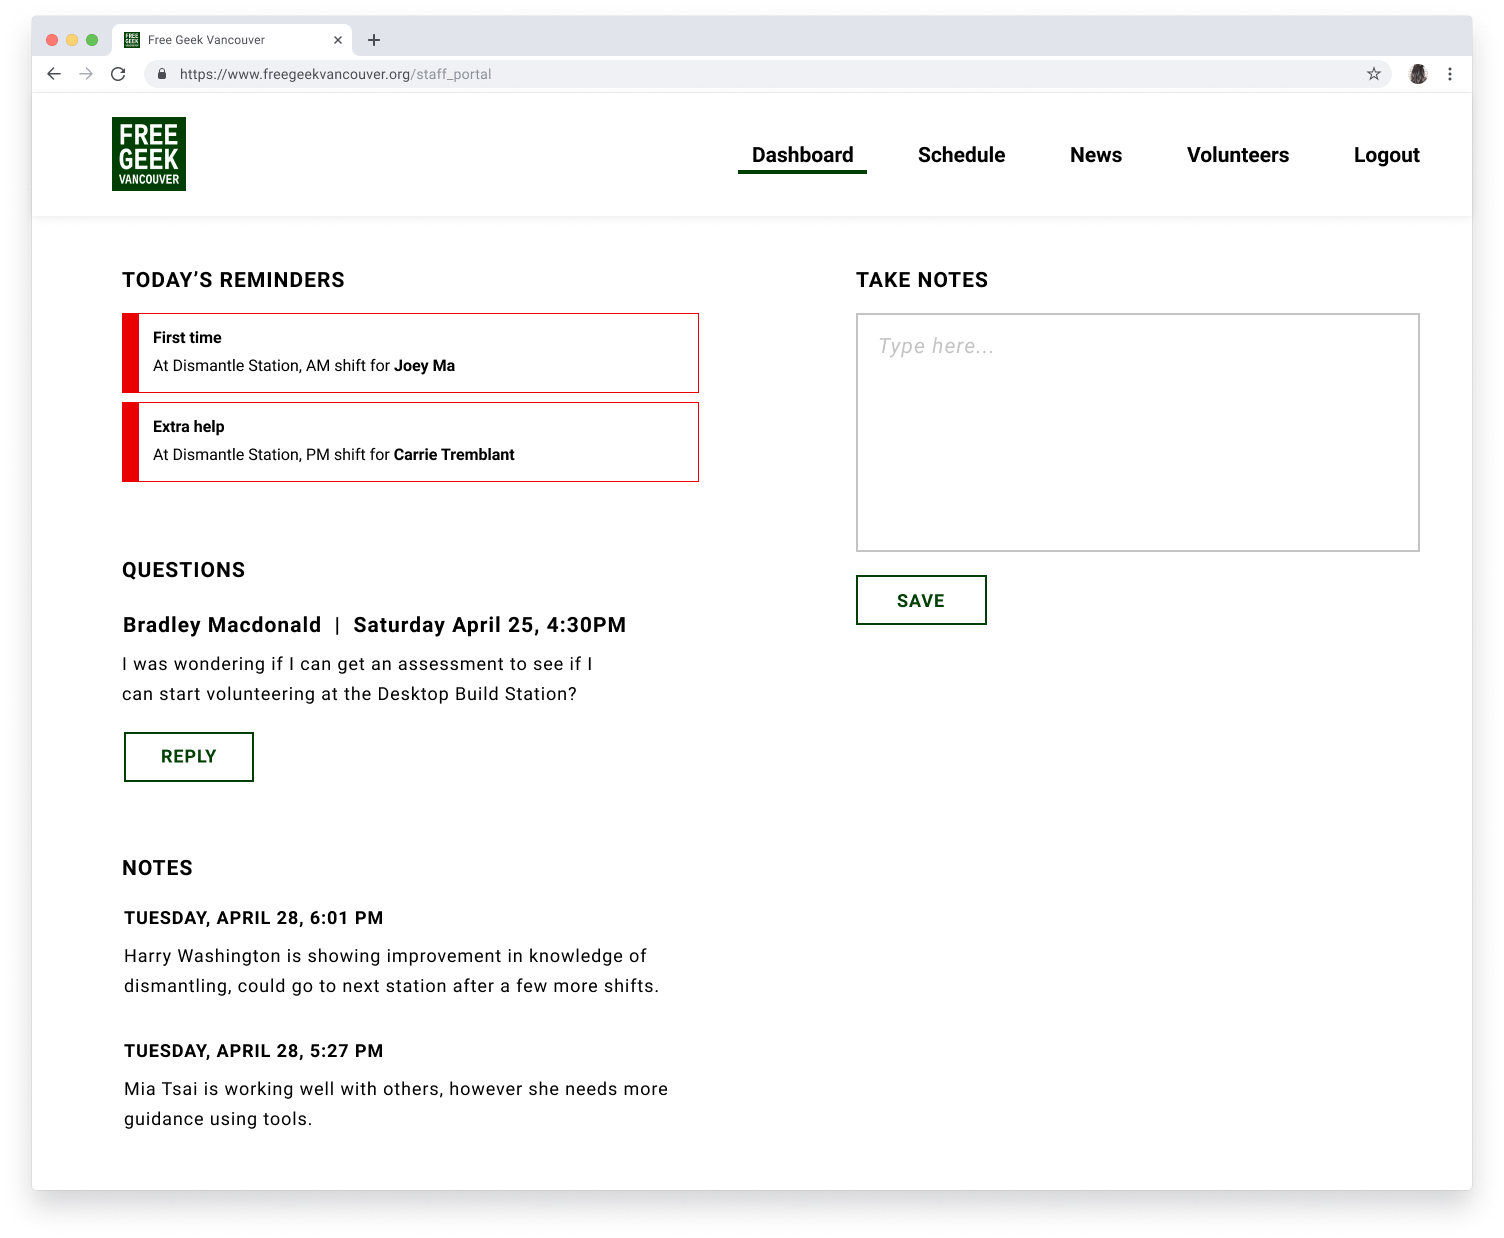View site info via lock icon
The height and width of the screenshot is (1238, 1504).
(x=162, y=74)
